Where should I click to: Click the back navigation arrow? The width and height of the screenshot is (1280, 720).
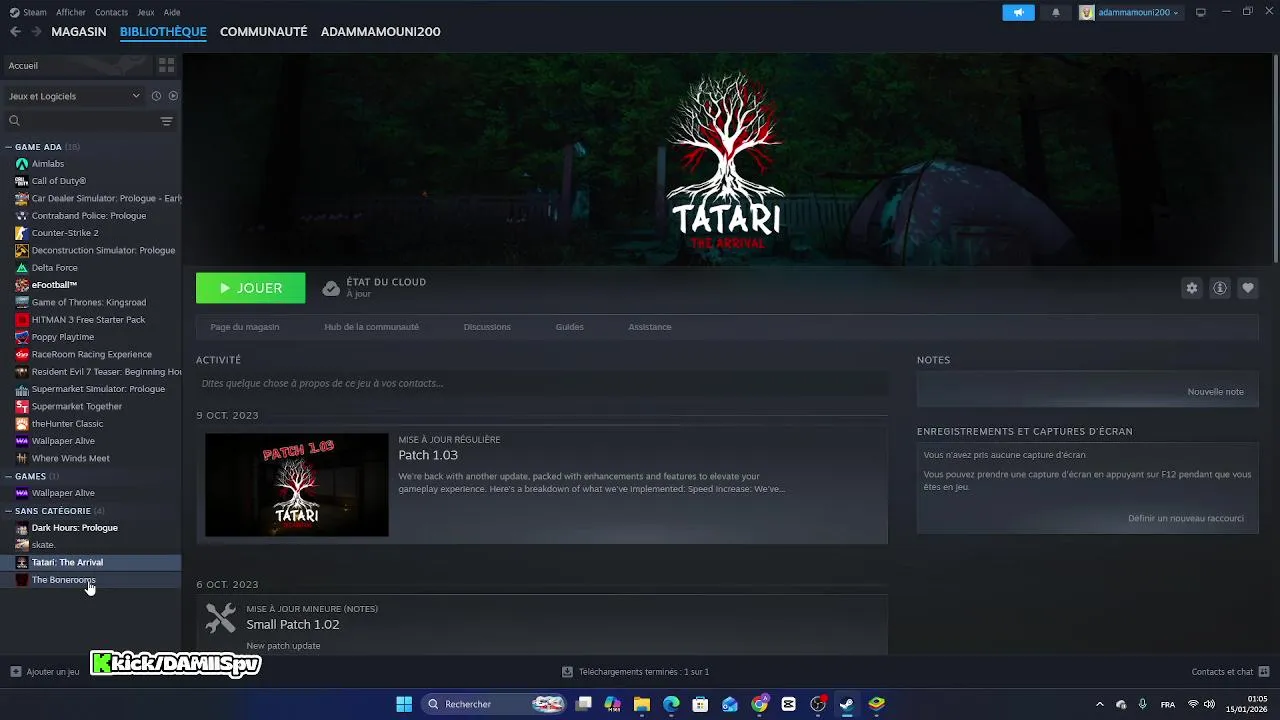(x=15, y=32)
